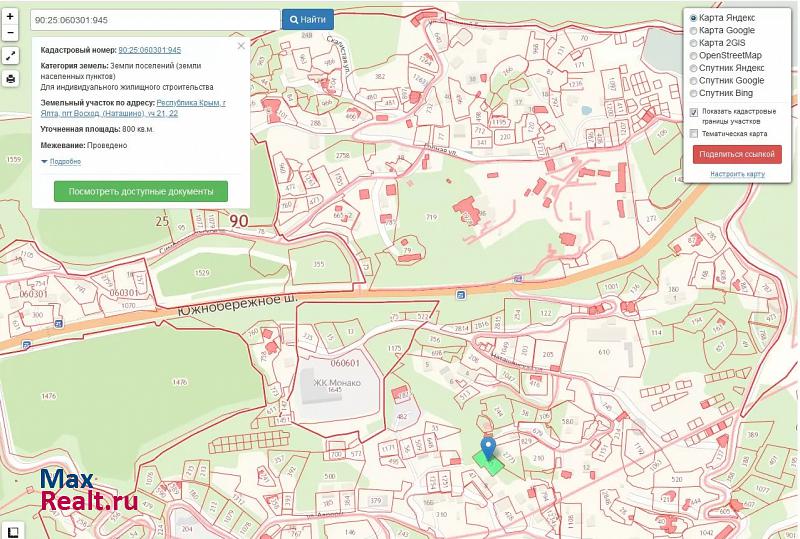Toggle fullscreen map via the expand arrows icon
The height and width of the screenshot is (539, 800).
click(x=10, y=56)
